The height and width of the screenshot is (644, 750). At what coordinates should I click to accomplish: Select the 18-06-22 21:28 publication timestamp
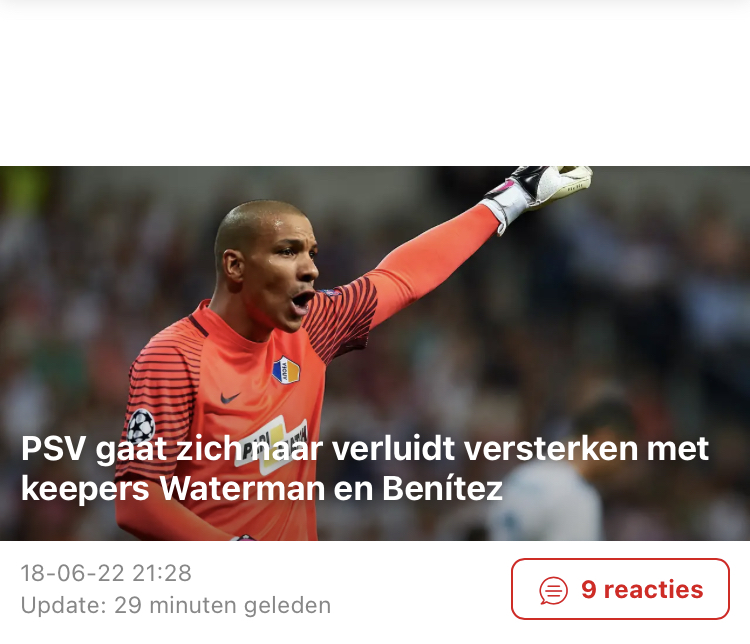106,573
